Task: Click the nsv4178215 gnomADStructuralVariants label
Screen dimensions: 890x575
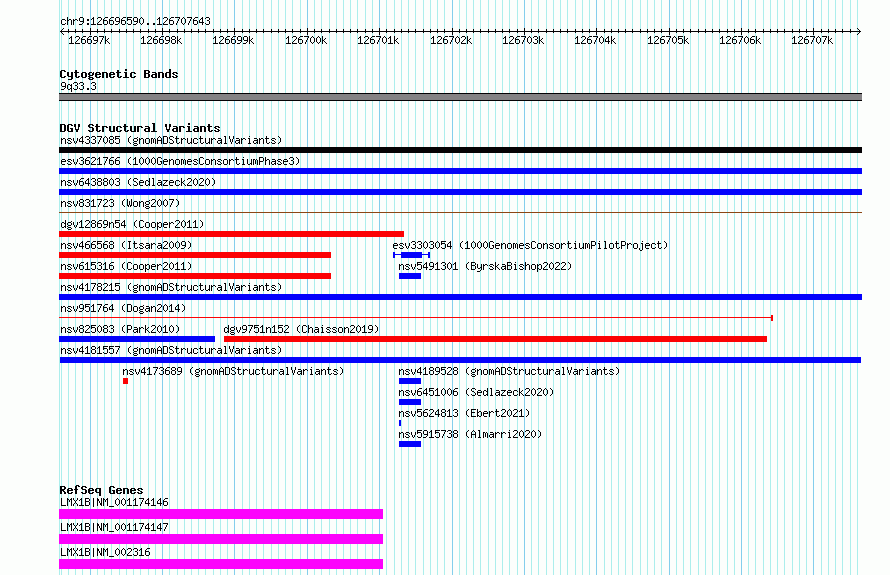Action: point(171,287)
